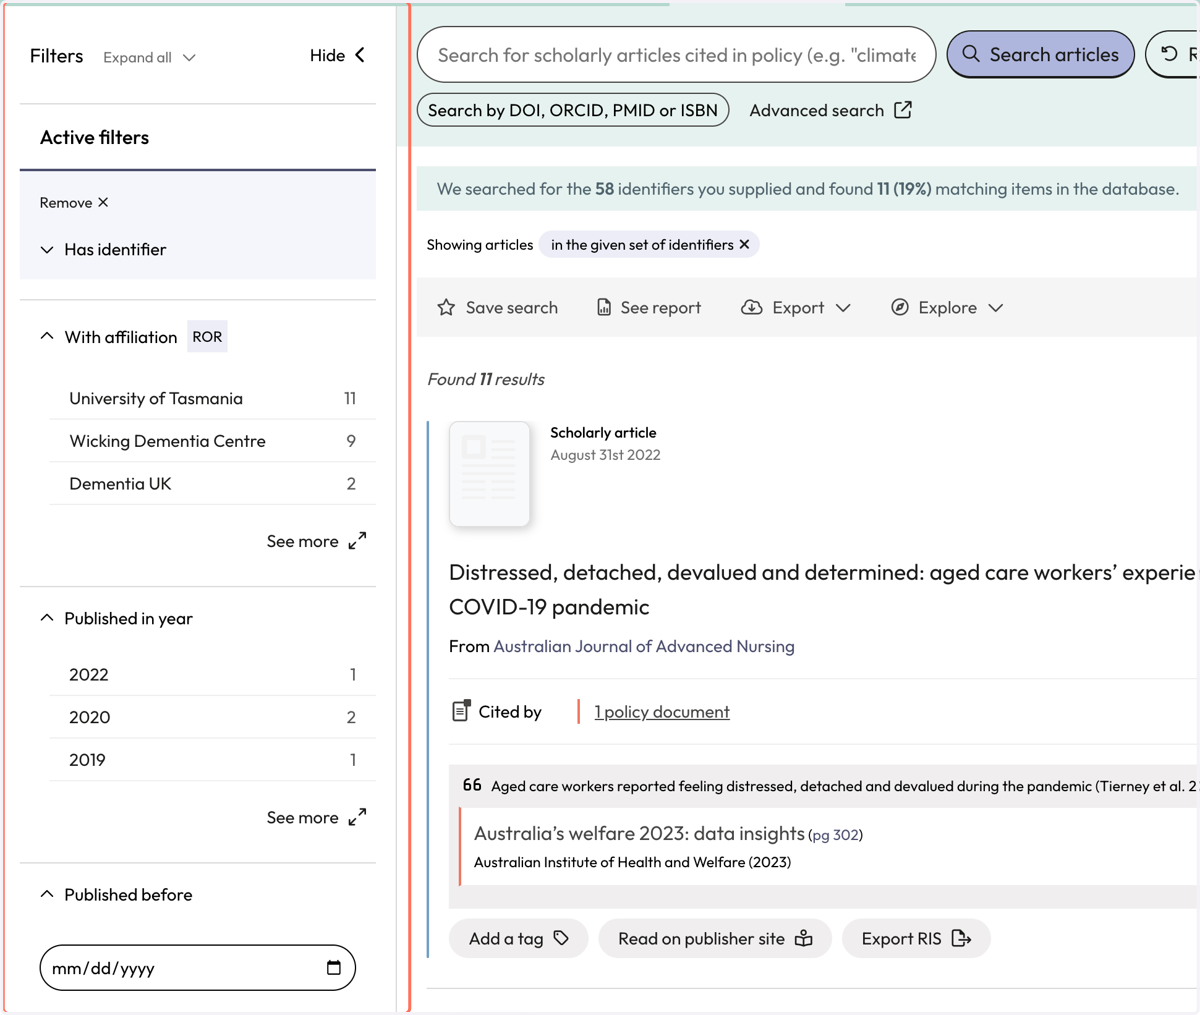The height and width of the screenshot is (1015, 1200).
Task: Collapse the Published in year section
Action: 116,618
